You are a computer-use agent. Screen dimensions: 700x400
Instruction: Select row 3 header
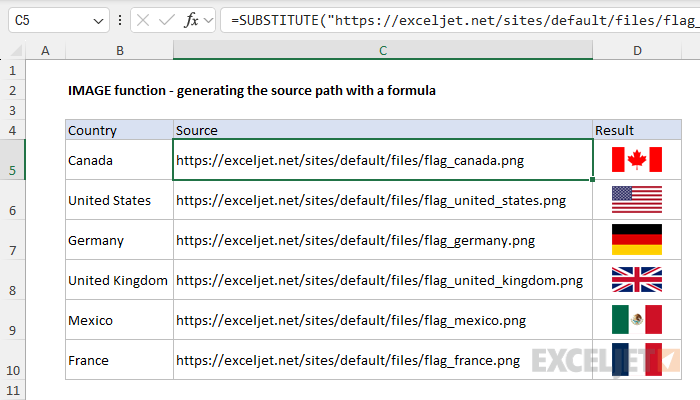(x=12, y=110)
